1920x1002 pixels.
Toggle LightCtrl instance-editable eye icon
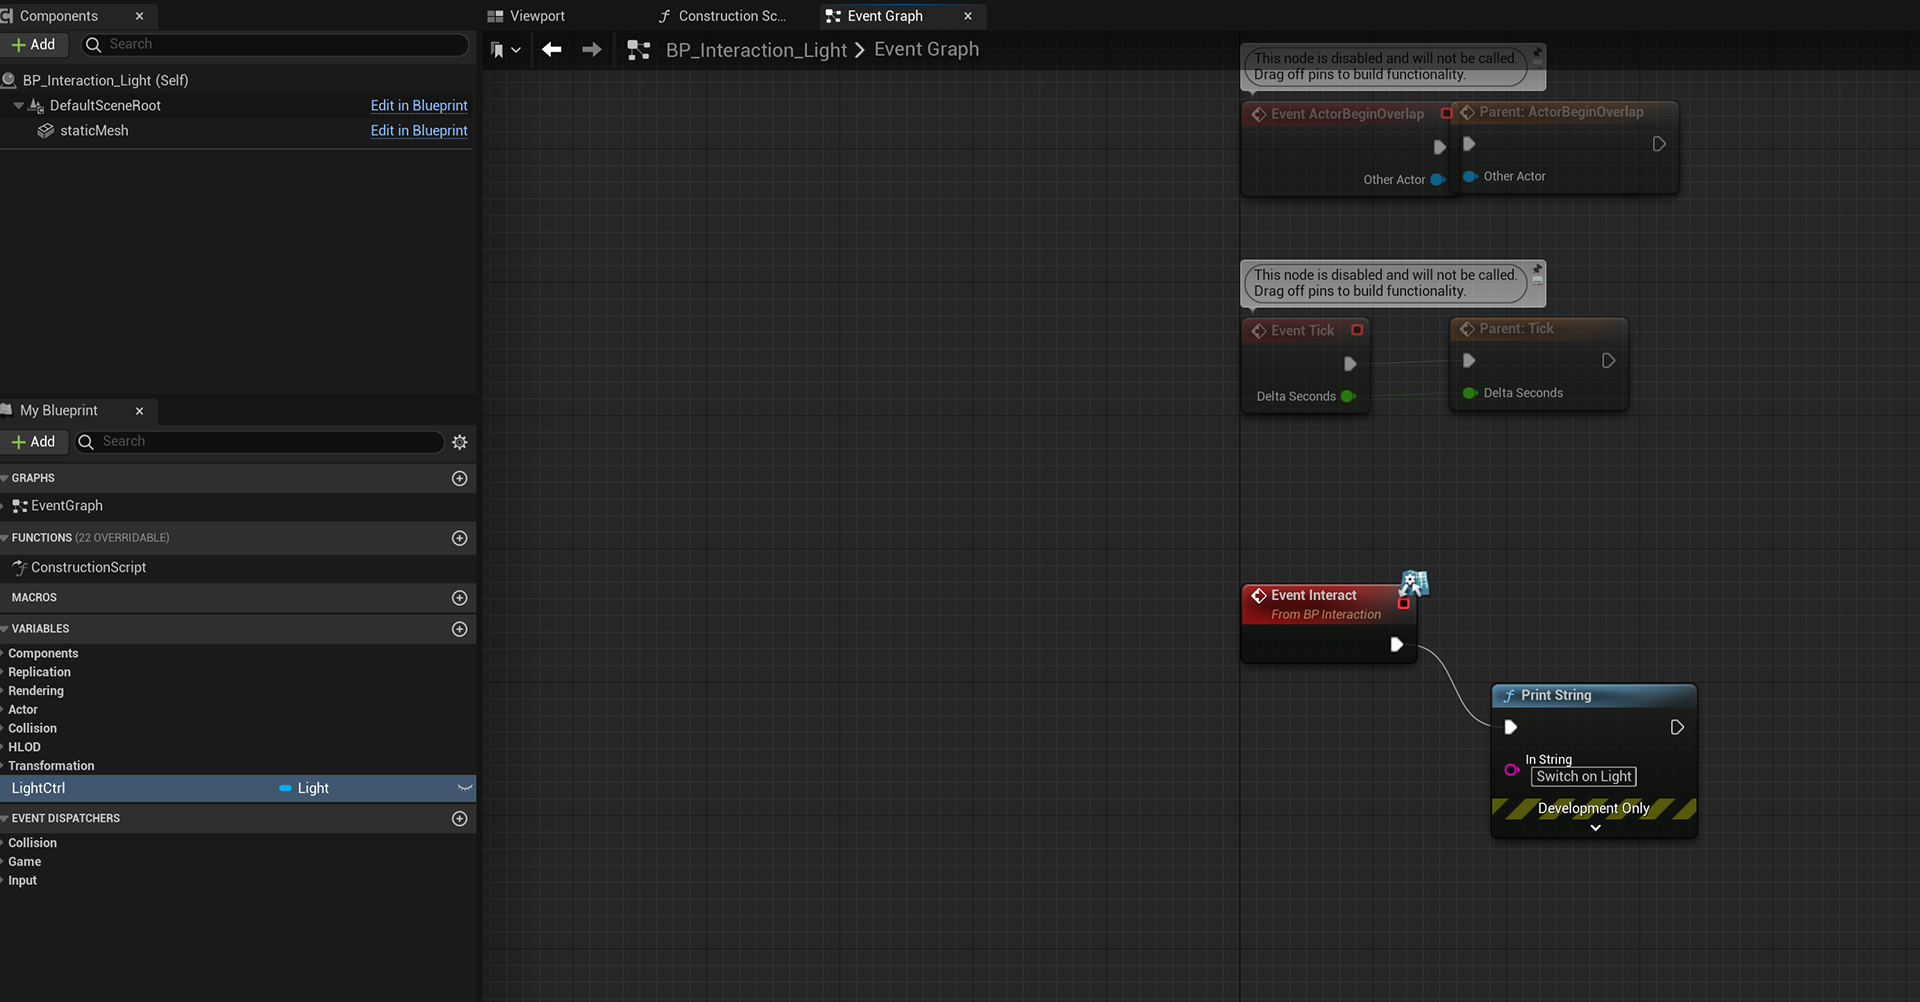465,788
